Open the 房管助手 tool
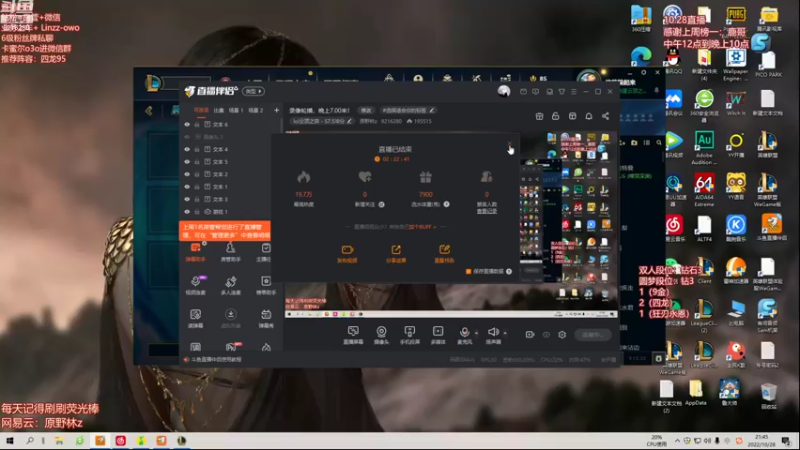This screenshot has width=800, height=450. (x=231, y=253)
